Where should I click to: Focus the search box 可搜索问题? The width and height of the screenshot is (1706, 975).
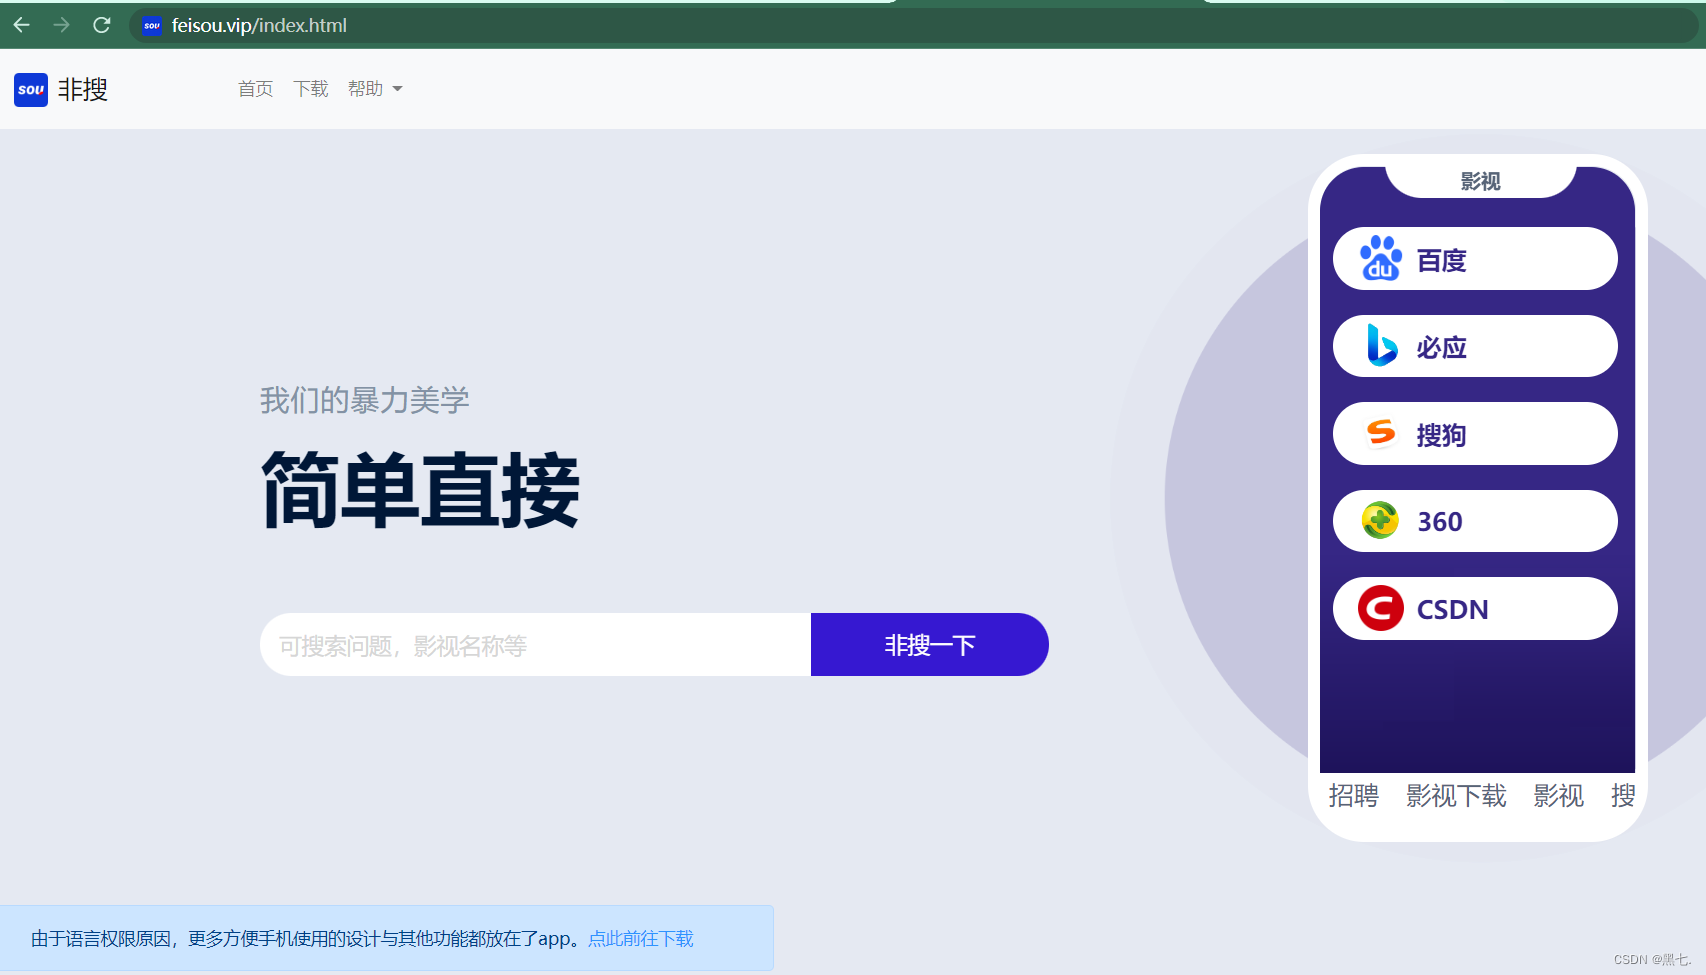click(x=535, y=645)
